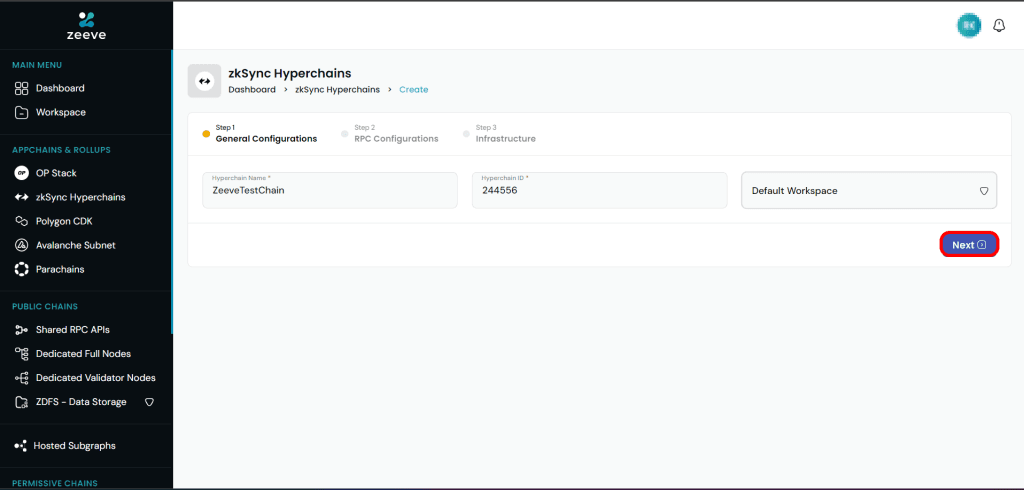Viewport: 1024px width, 490px height.
Task: Click the ZDFS Data Storage icon
Action: tap(22, 402)
